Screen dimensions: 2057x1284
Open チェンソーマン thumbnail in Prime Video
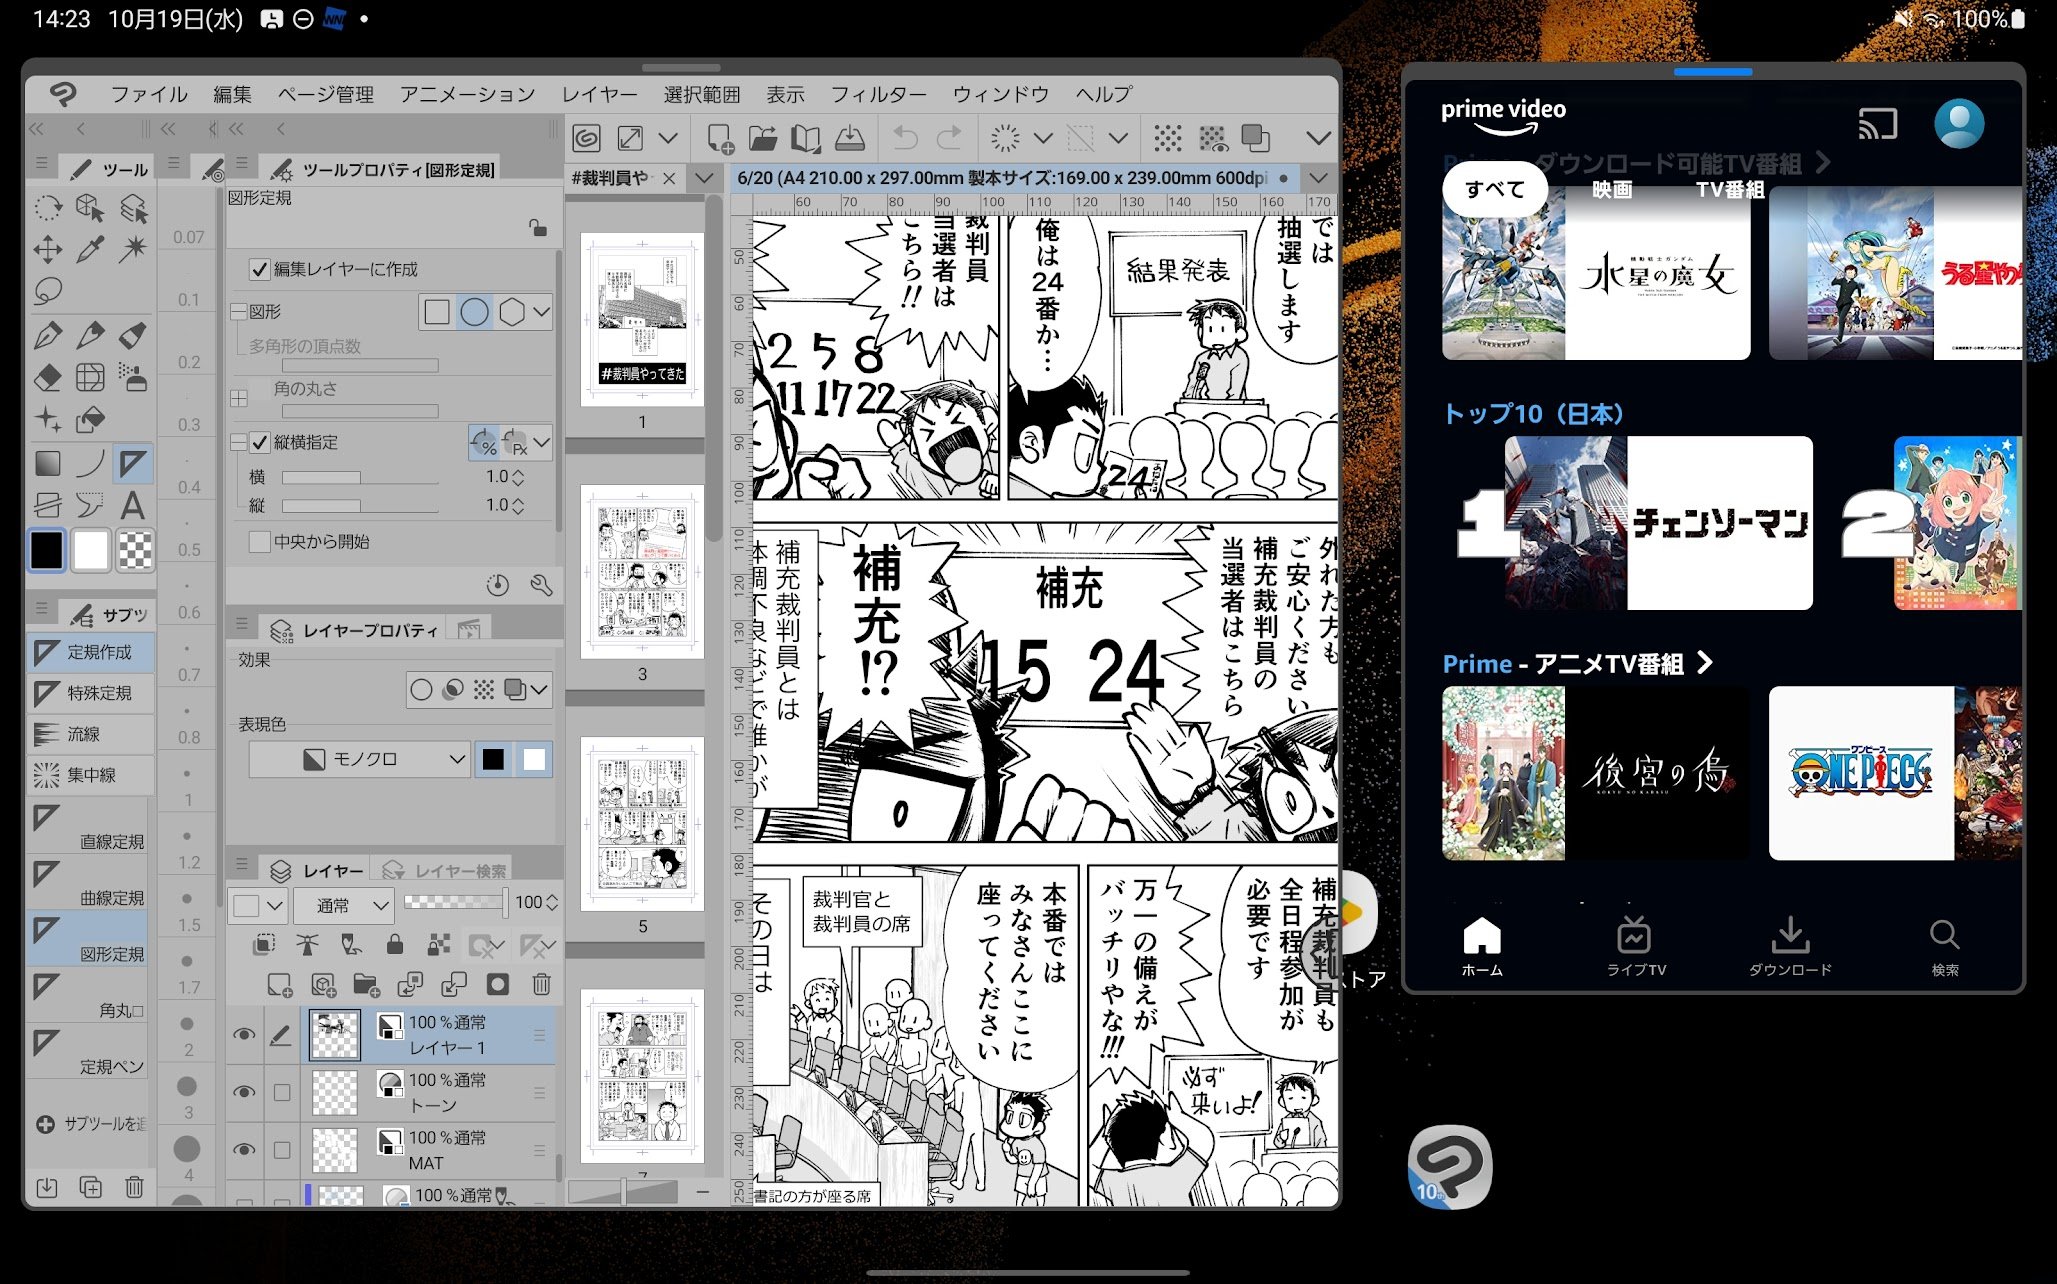pos(1658,522)
